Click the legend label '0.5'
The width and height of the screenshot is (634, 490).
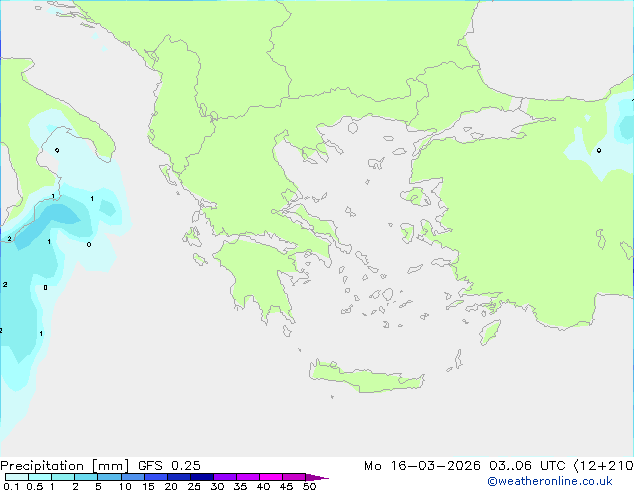35,486
